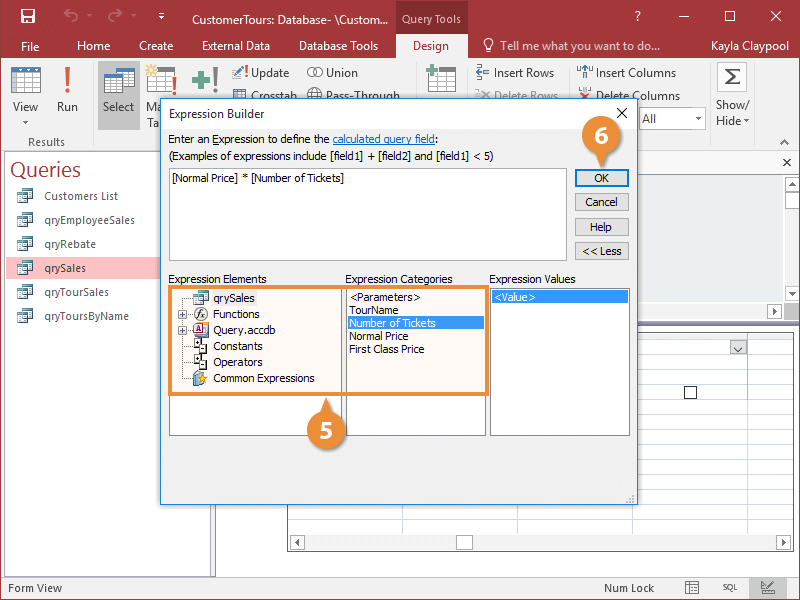Open the Show/Hide dropdown
This screenshot has height=600, width=800.
[x=732, y=113]
